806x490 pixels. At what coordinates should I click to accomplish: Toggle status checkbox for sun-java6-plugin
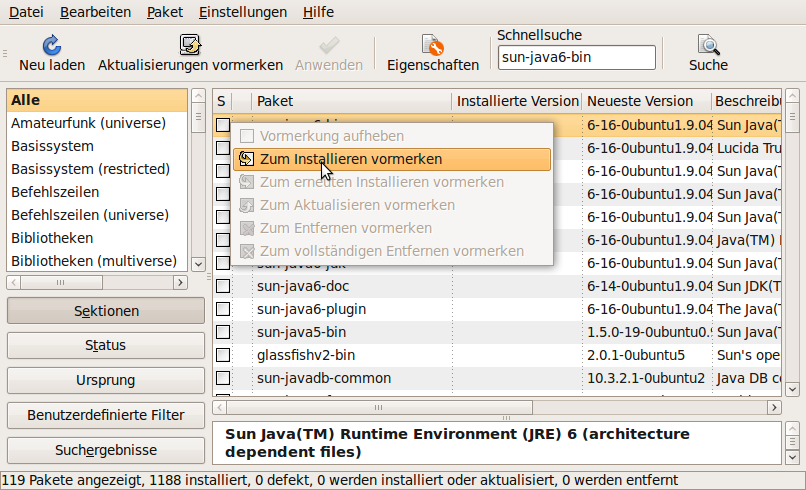pyautogui.click(x=223, y=309)
